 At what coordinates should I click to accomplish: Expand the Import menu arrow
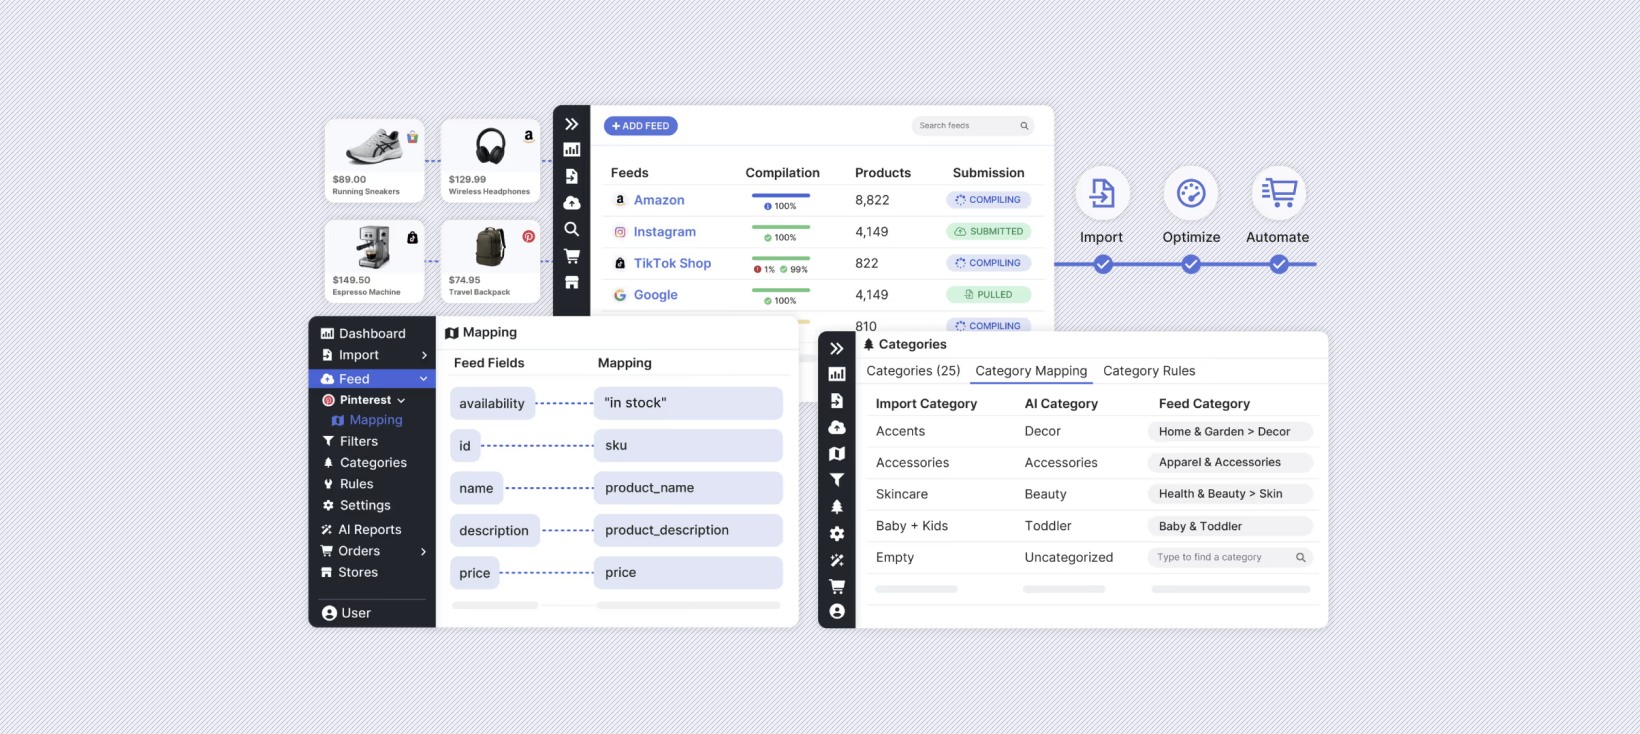point(424,355)
